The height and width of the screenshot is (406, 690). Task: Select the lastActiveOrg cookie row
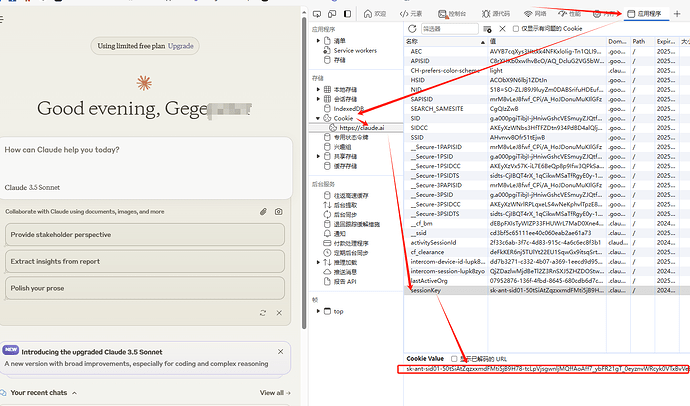click(547, 281)
